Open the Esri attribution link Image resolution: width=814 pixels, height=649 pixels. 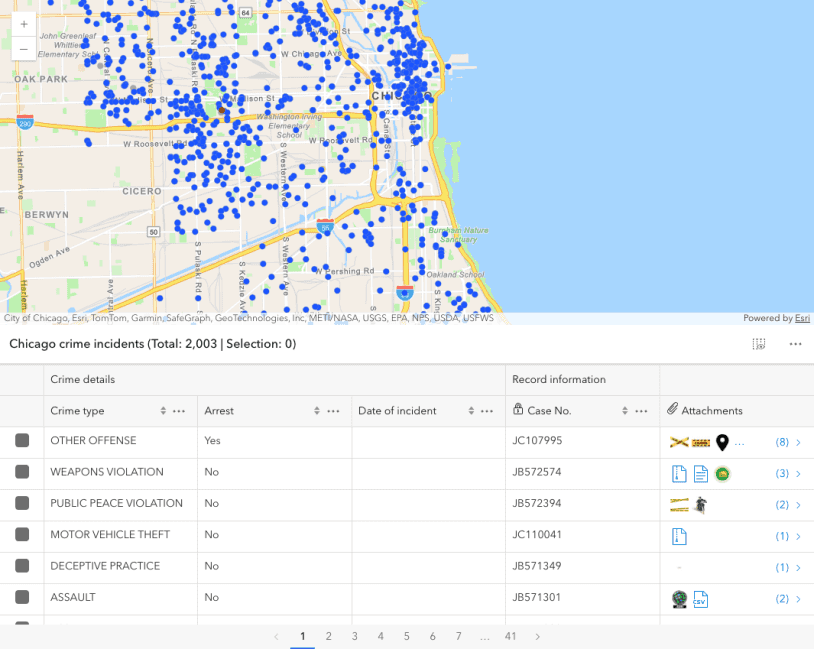(802, 318)
